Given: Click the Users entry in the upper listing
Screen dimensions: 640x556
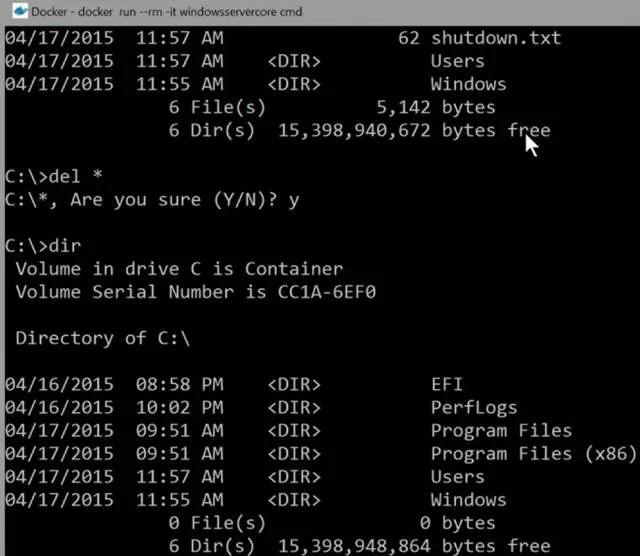Looking at the screenshot, I should click(458, 61).
